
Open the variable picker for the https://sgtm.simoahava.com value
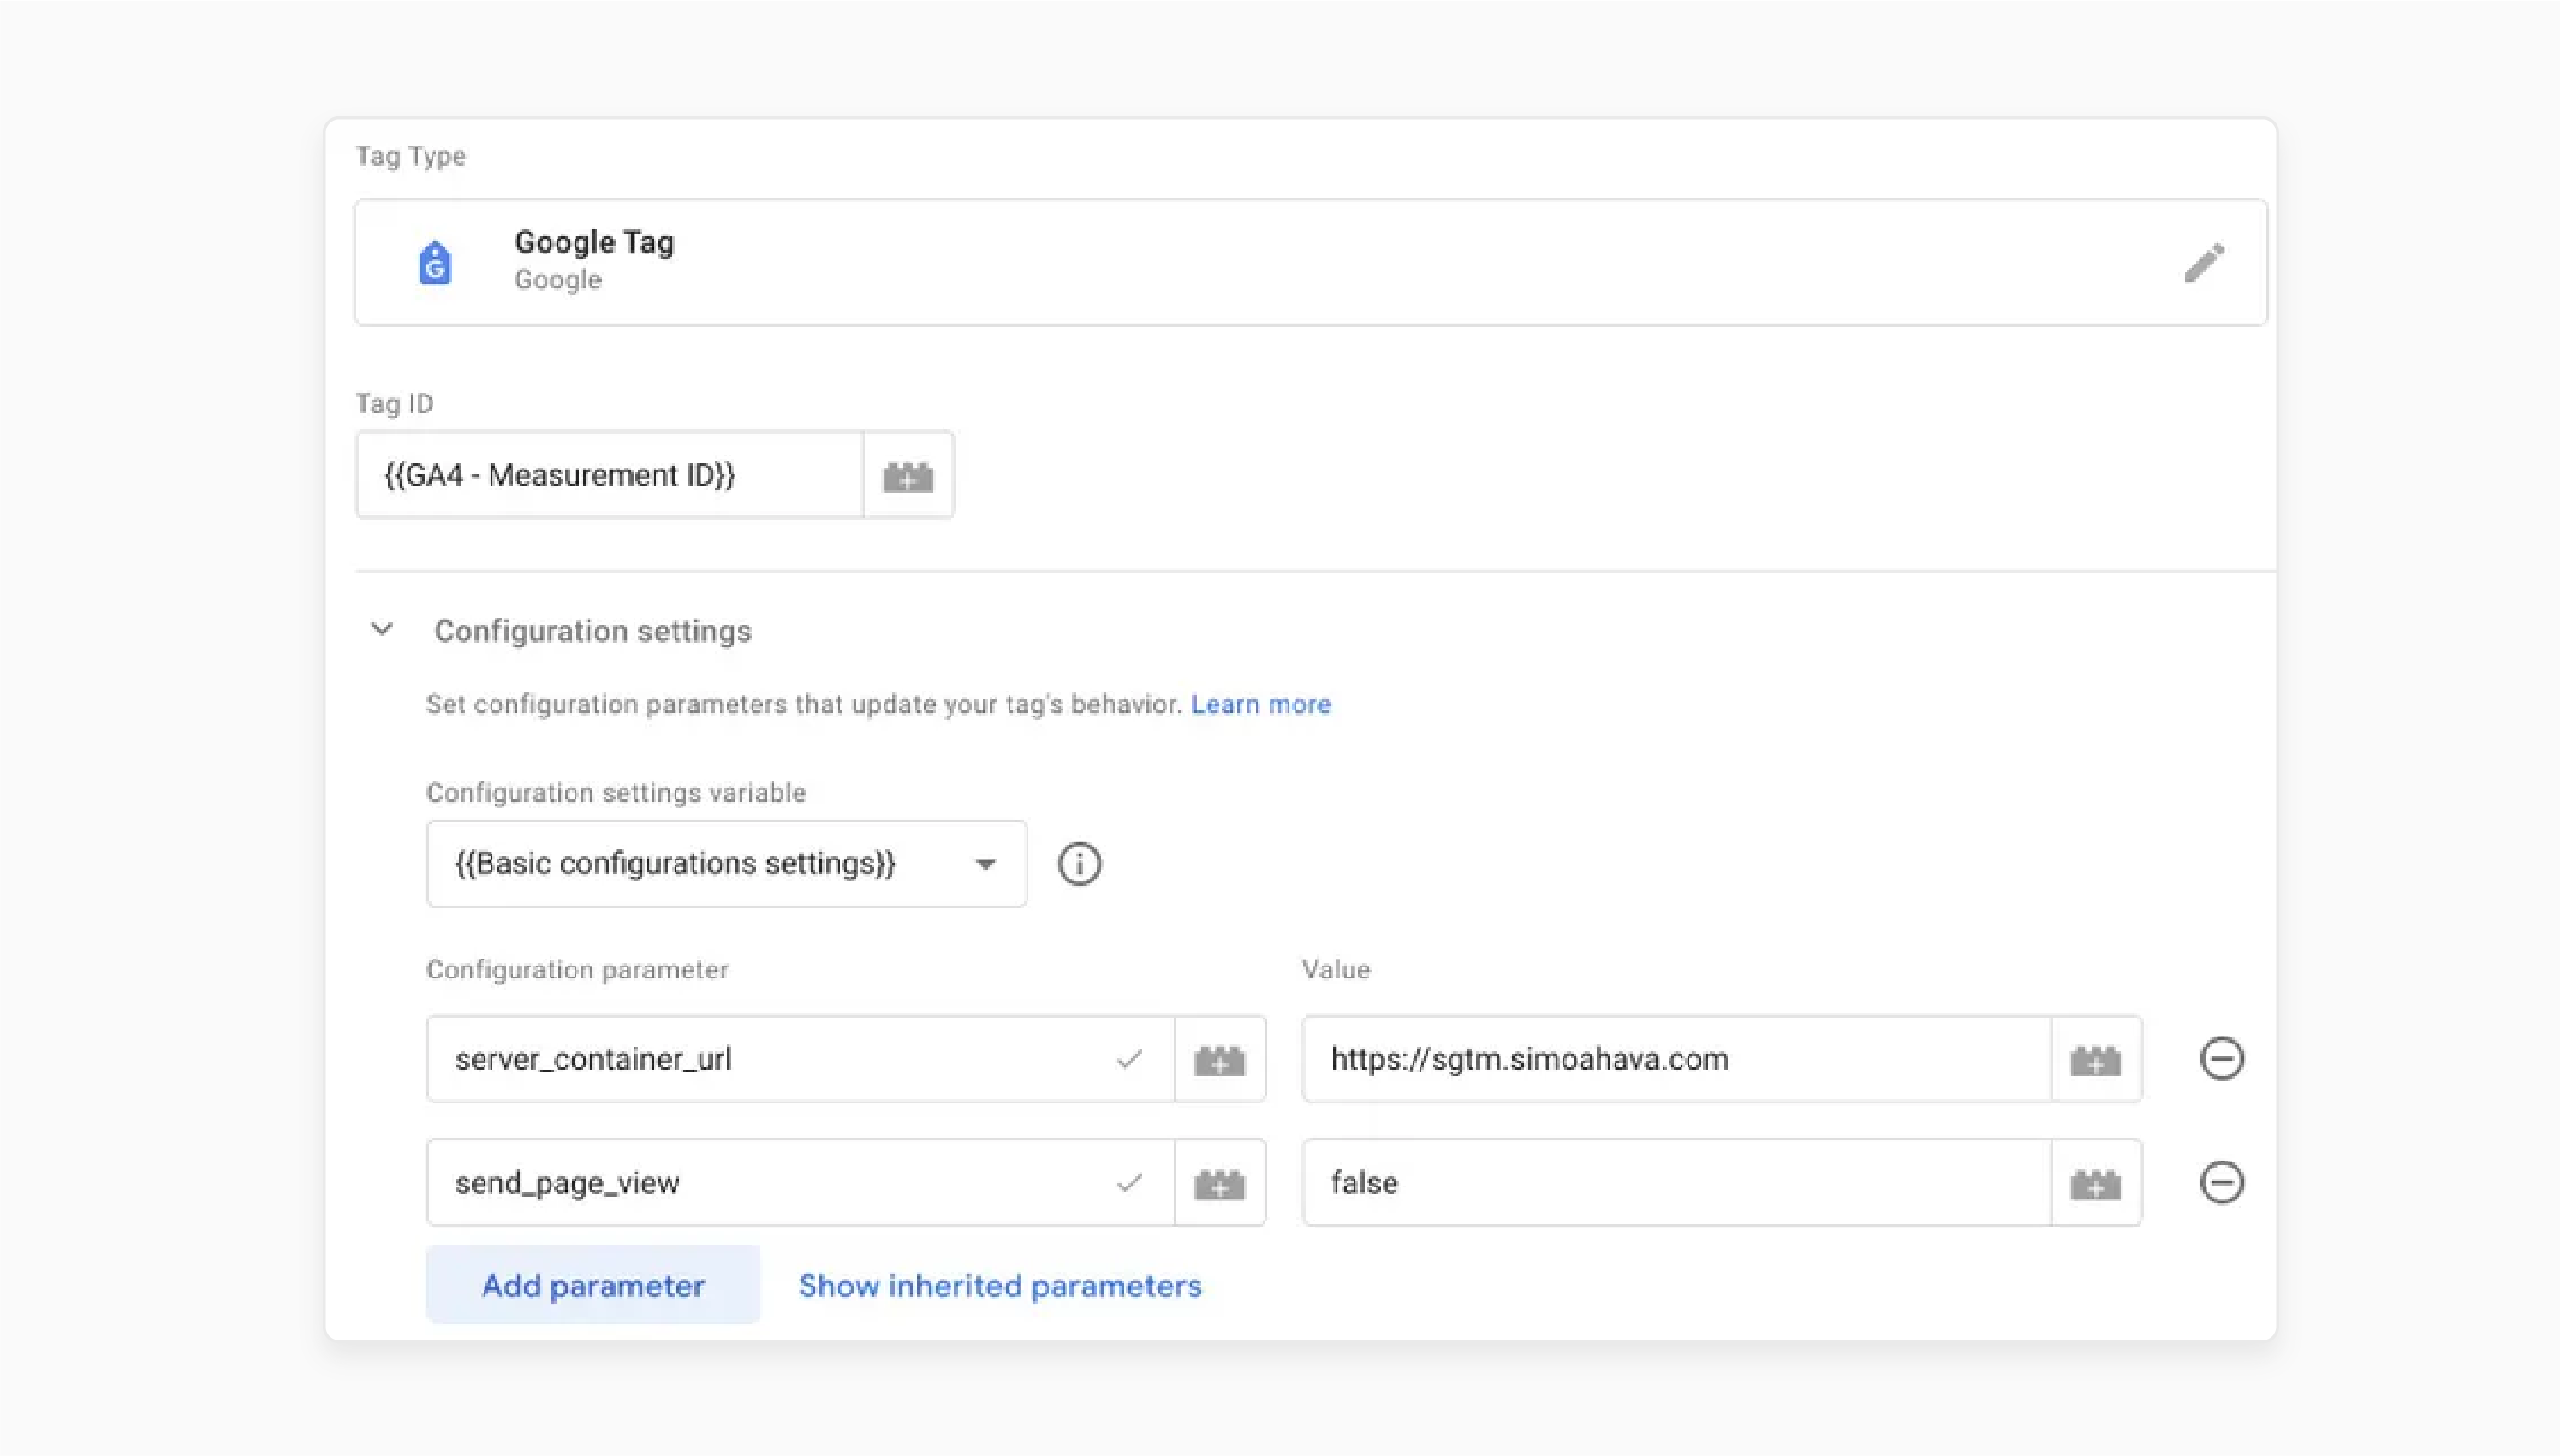2096,1060
